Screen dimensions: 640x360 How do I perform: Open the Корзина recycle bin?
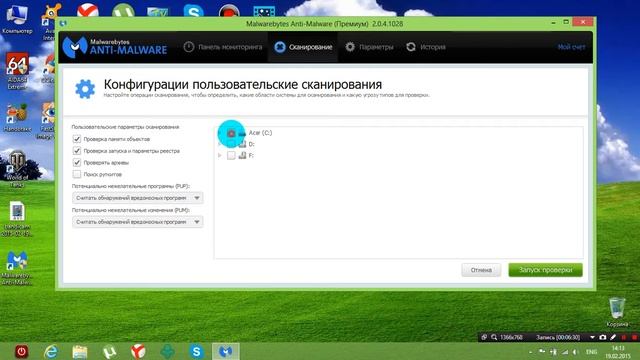click(x=617, y=312)
